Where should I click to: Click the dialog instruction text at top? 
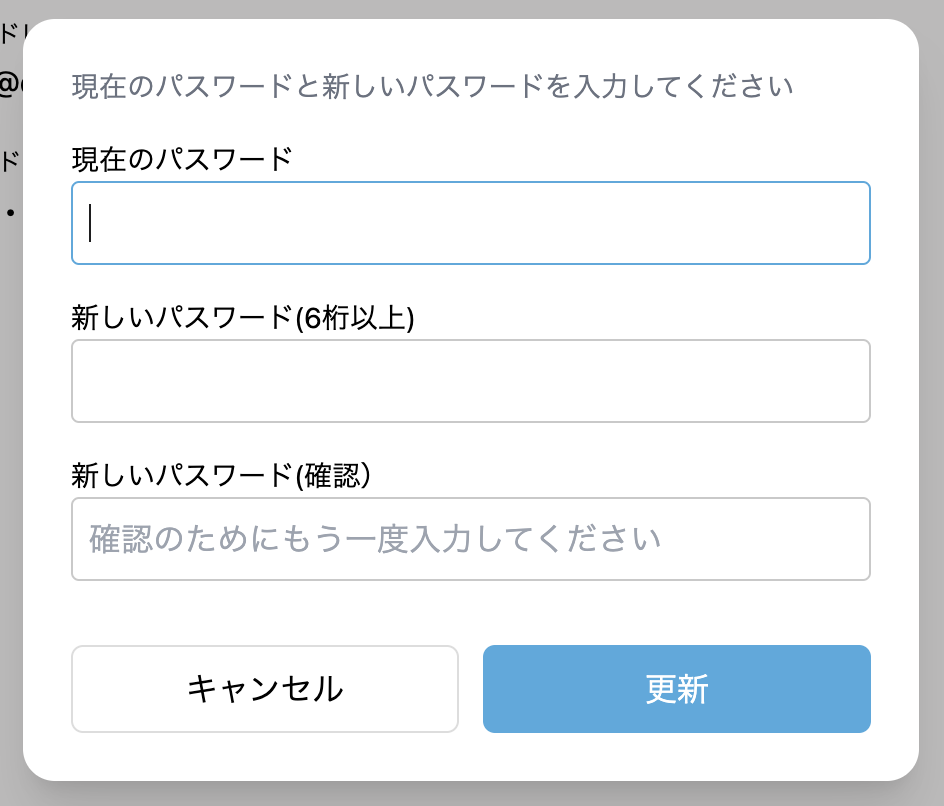[x=432, y=86]
